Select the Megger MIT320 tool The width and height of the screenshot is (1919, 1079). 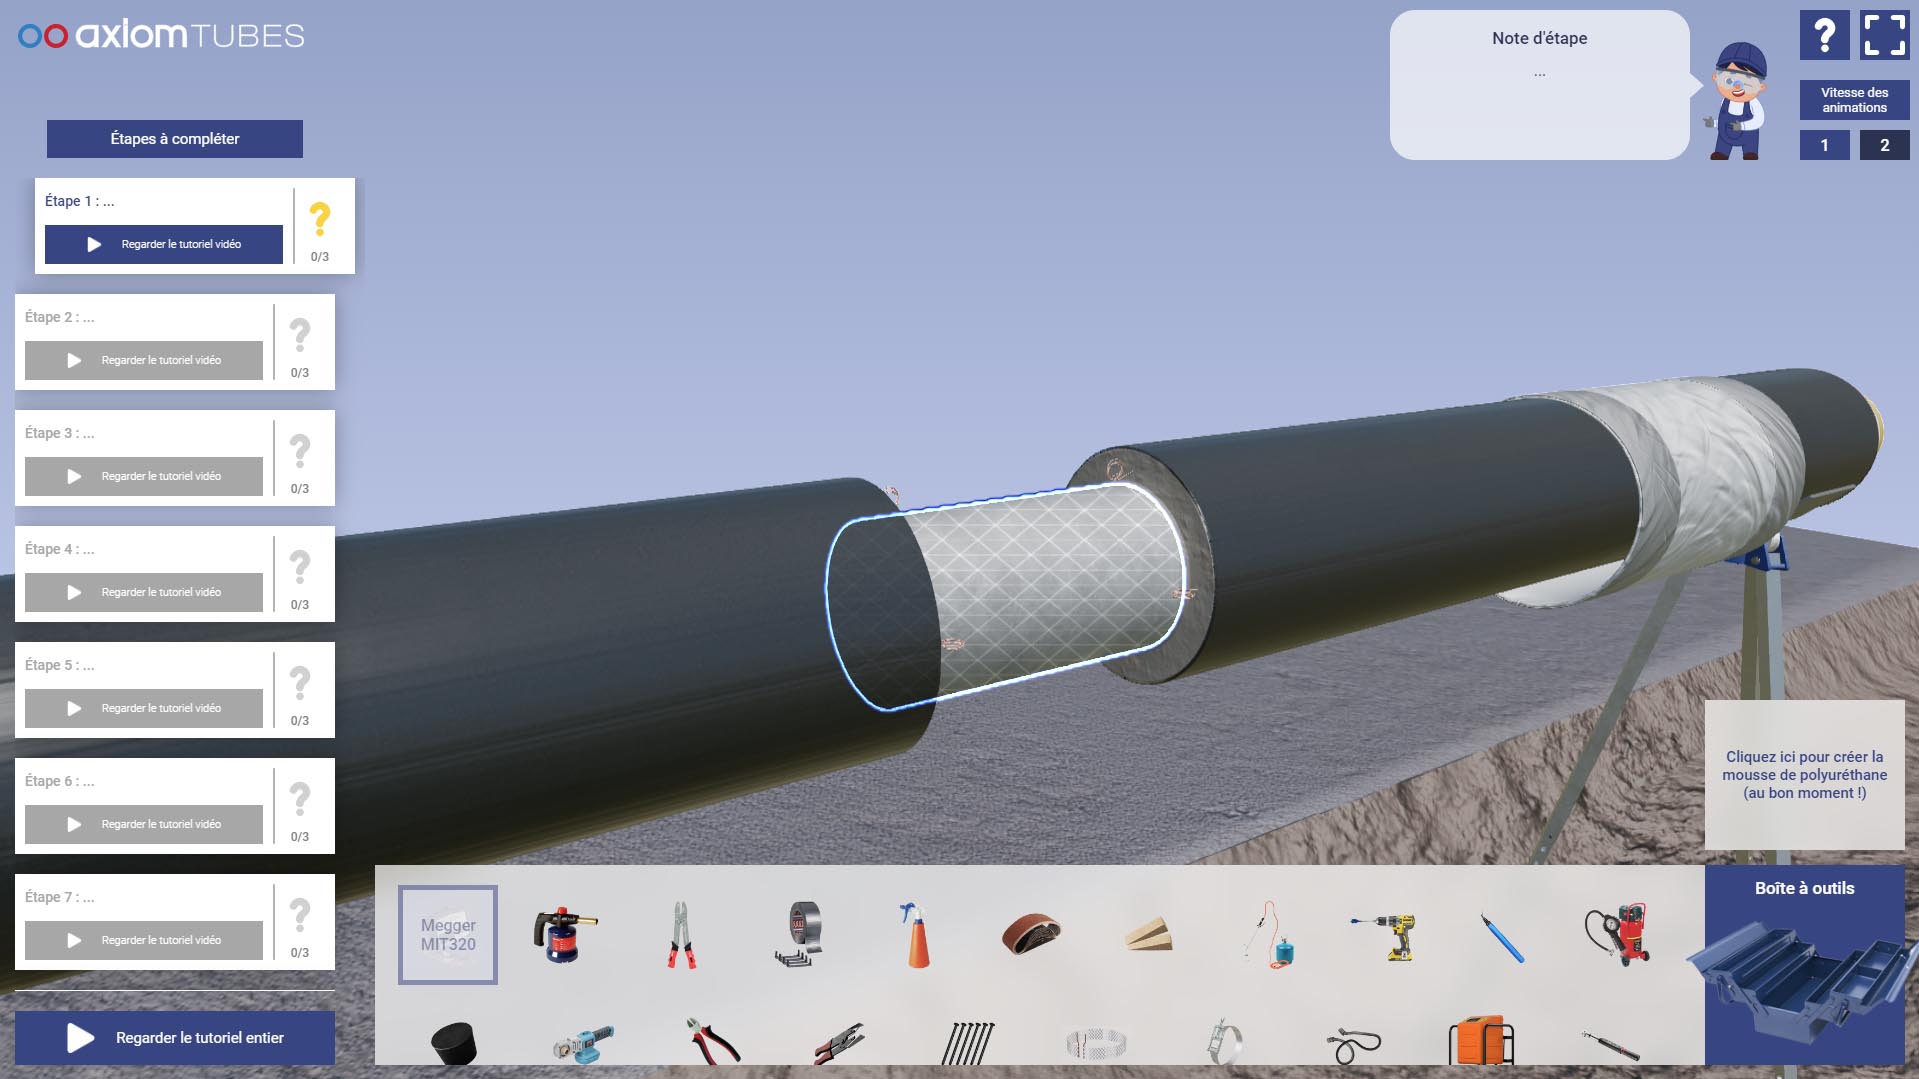pyautogui.click(x=447, y=934)
